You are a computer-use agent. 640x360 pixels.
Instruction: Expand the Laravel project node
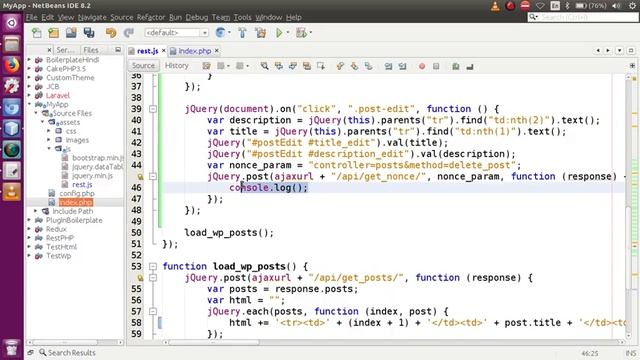pyautogui.click(x=29, y=95)
